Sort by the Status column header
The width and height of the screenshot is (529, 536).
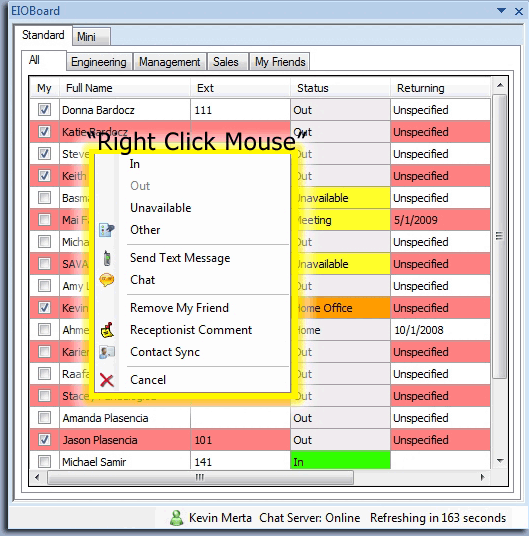pyautogui.click(x=340, y=88)
